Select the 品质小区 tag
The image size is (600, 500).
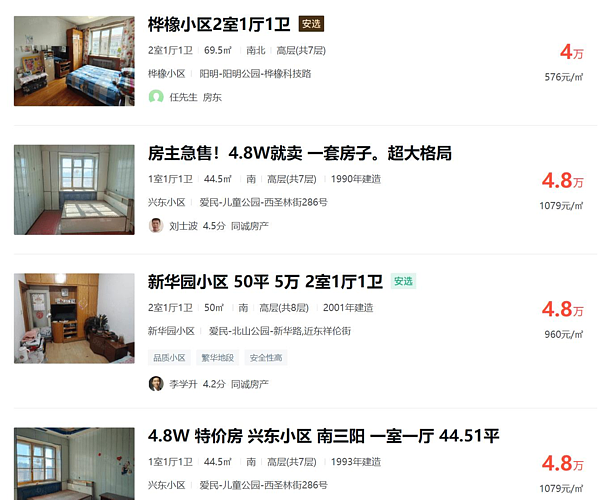[x=170, y=358]
